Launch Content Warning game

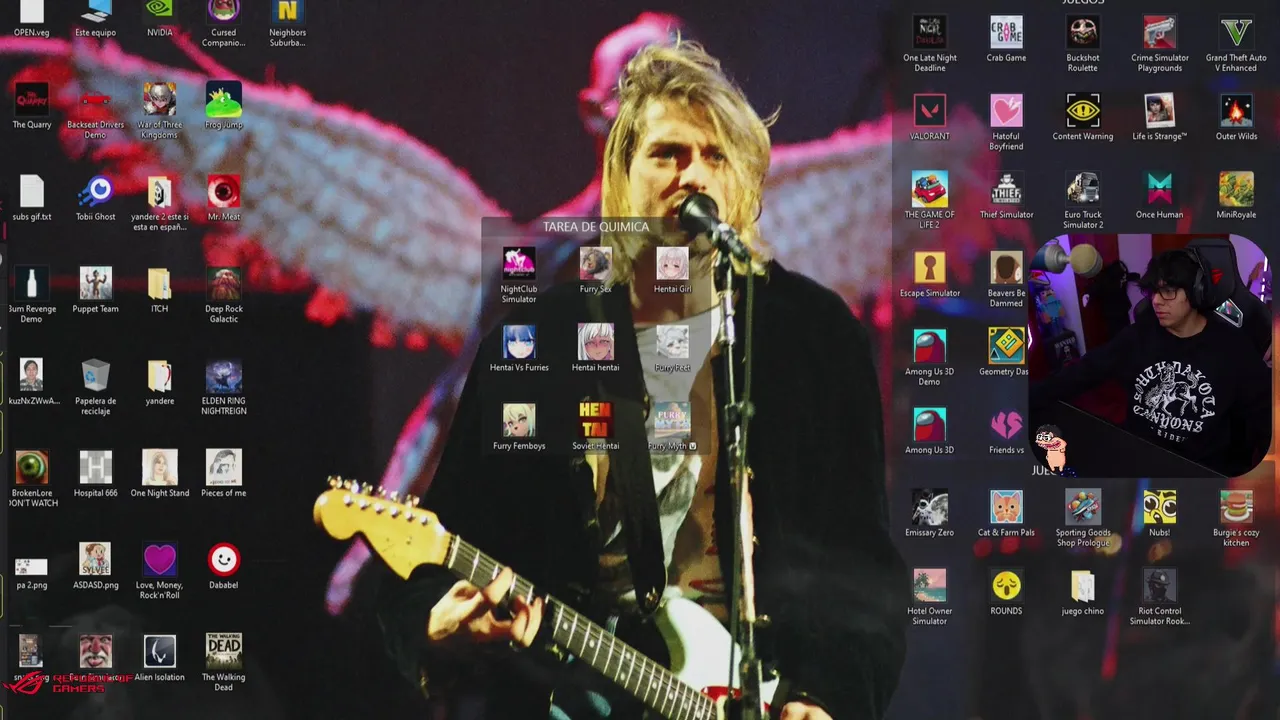coord(1082,111)
